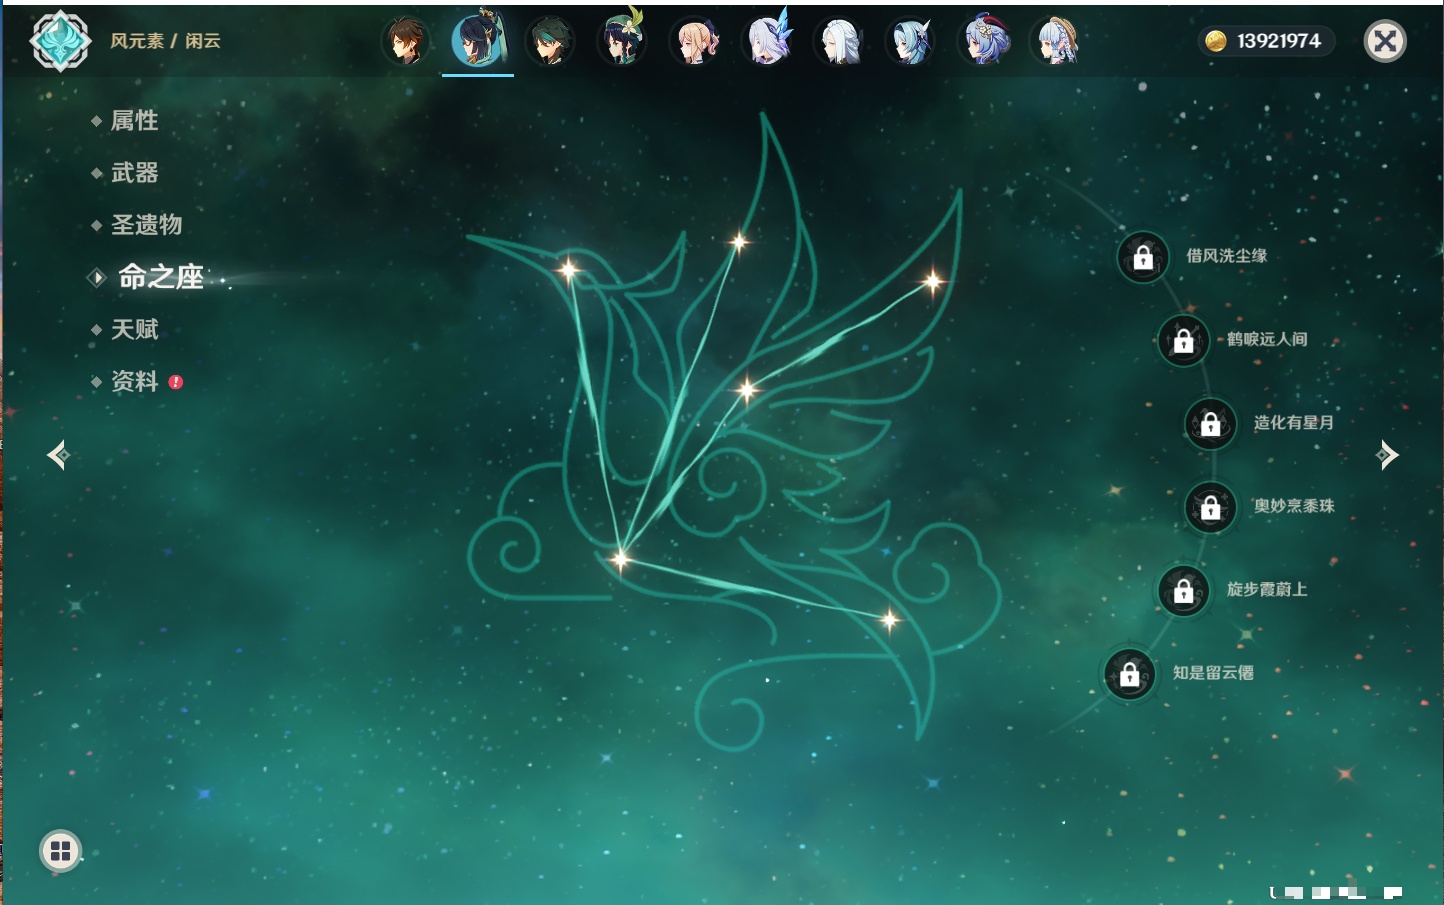Open the grid menu icon at bottom left
This screenshot has height=905, width=1444.
[60, 851]
